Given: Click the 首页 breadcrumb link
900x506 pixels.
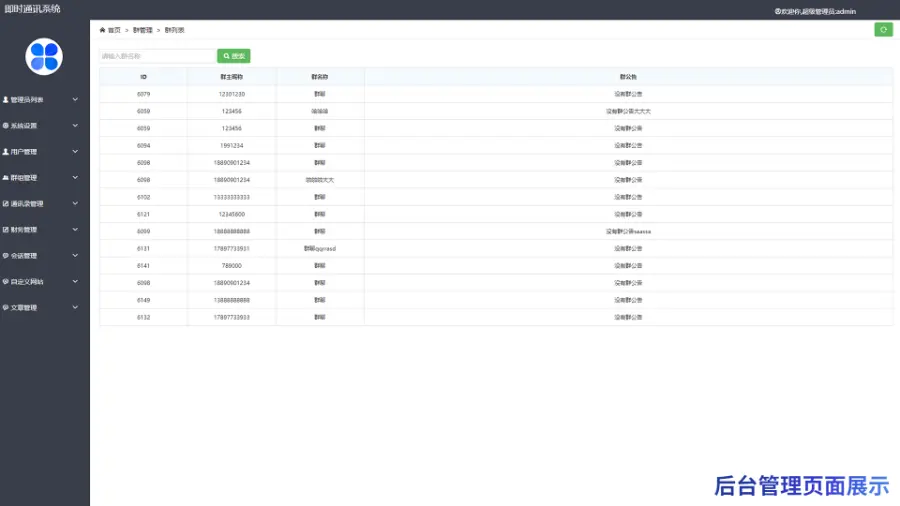Looking at the screenshot, I should pos(114,30).
